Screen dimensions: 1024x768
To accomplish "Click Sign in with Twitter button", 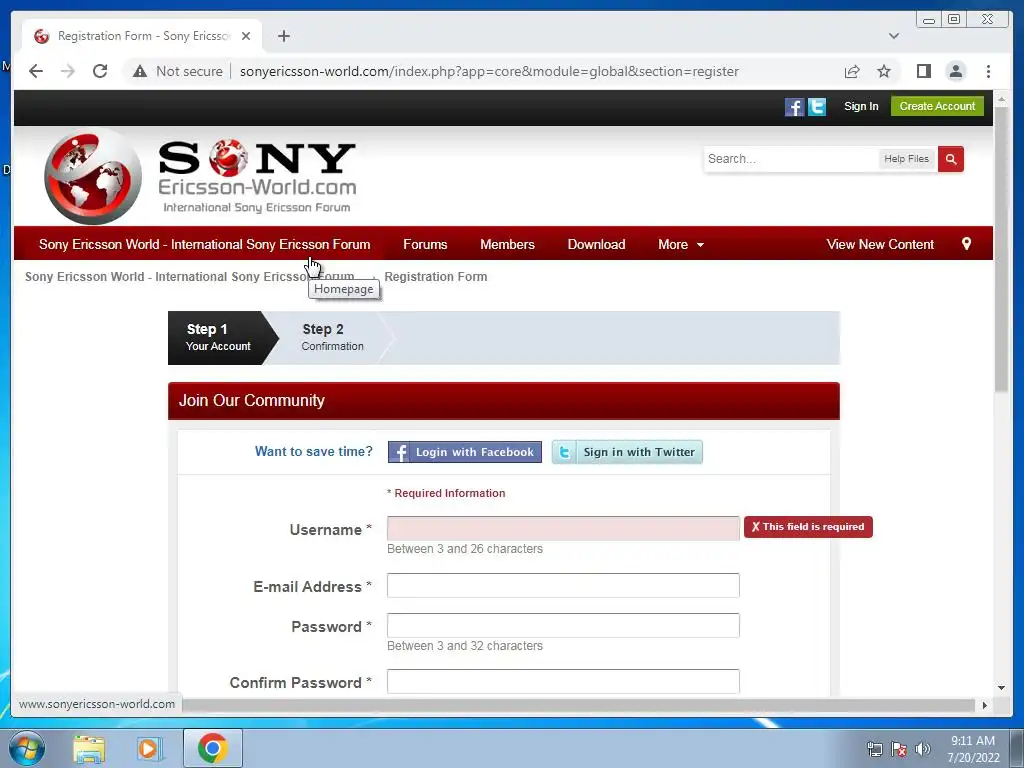I will coord(627,452).
